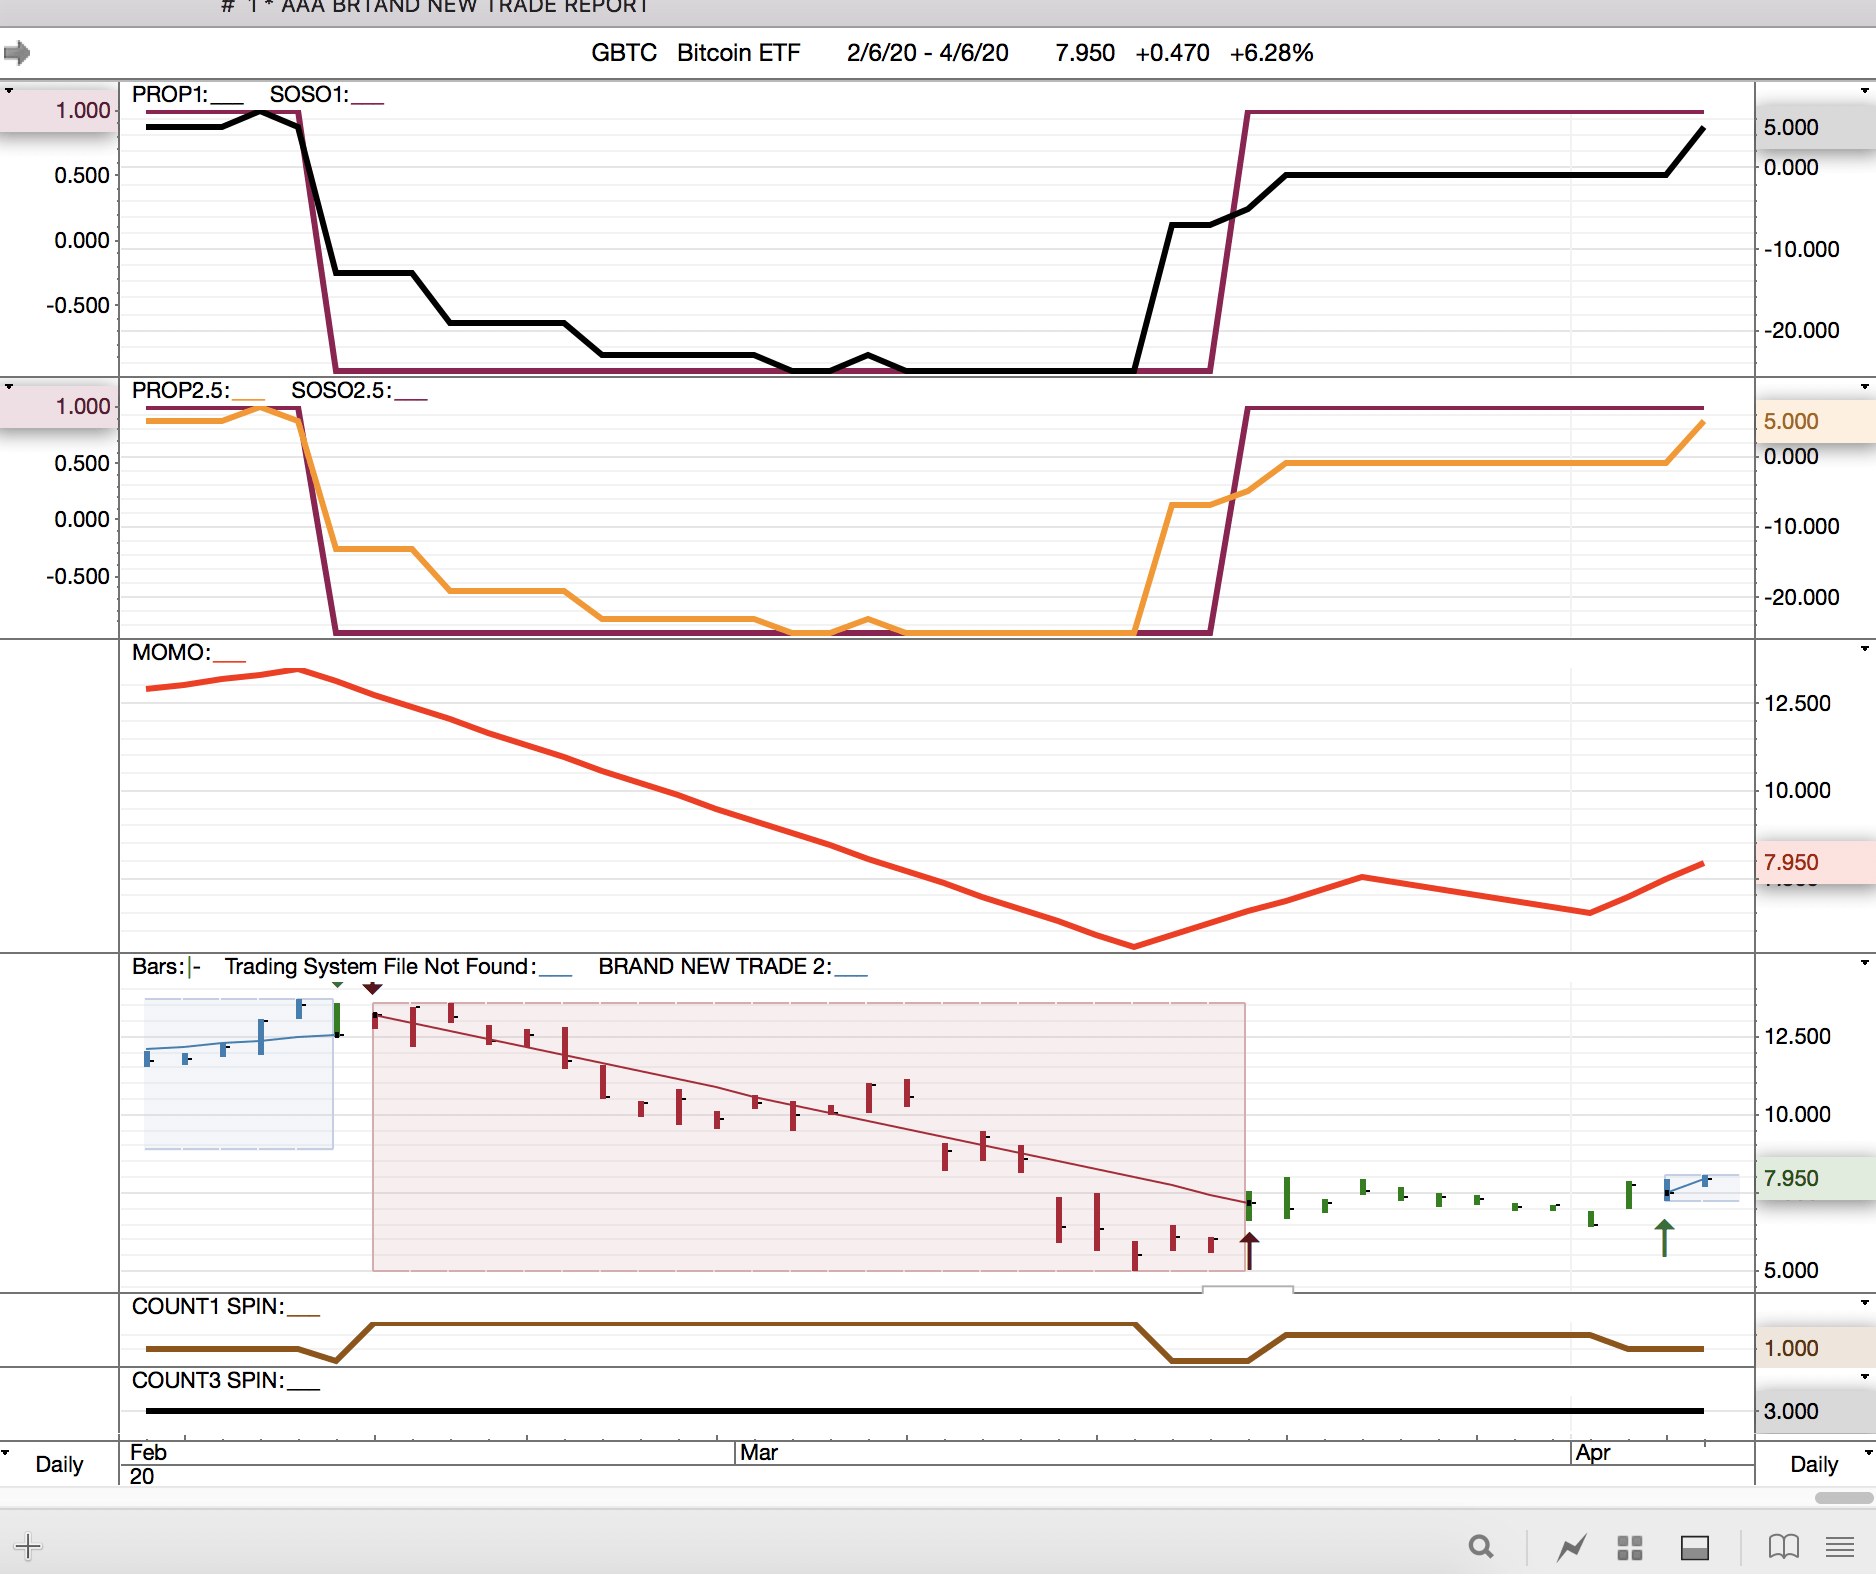1876x1574 pixels.
Task: Click the SOSO1 indicator label
Action: [x=327, y=95]
